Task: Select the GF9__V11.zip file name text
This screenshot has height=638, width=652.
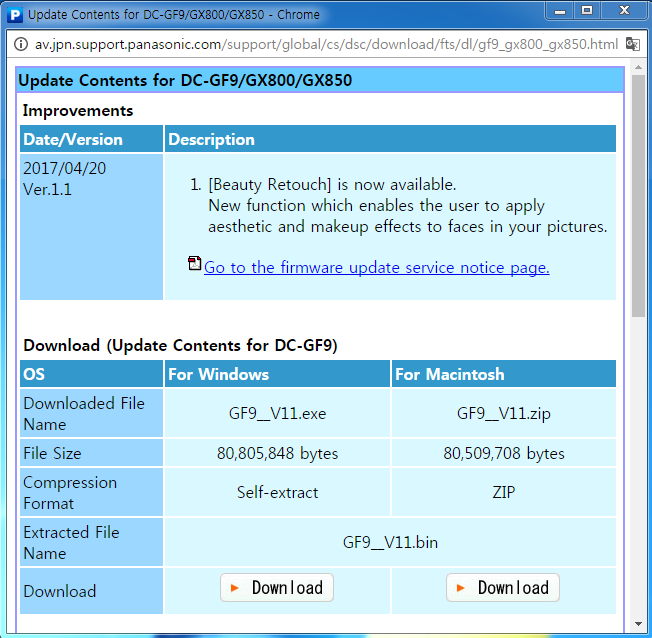Action: pos(504,413)
